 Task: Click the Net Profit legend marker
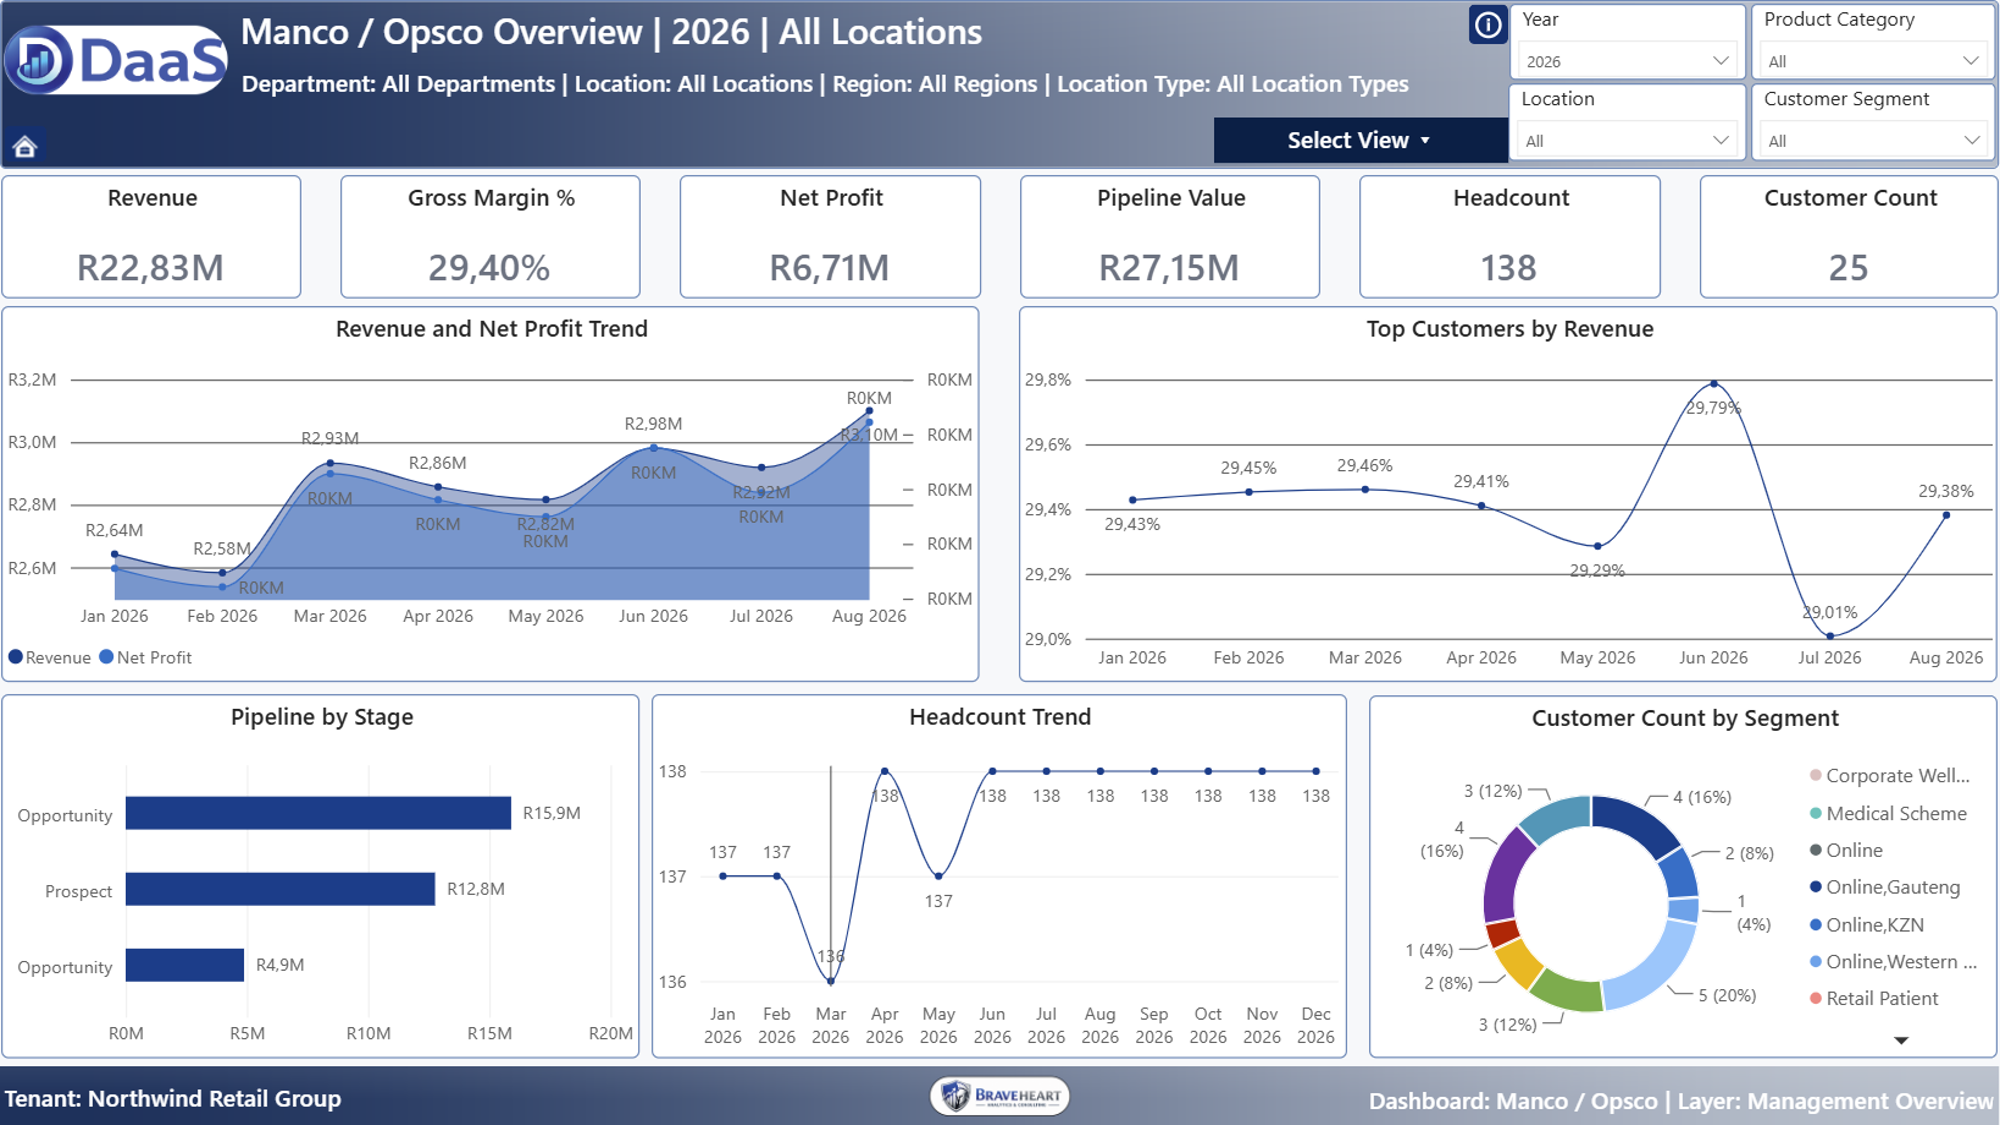pyautogui.click(x=106, y=657)
